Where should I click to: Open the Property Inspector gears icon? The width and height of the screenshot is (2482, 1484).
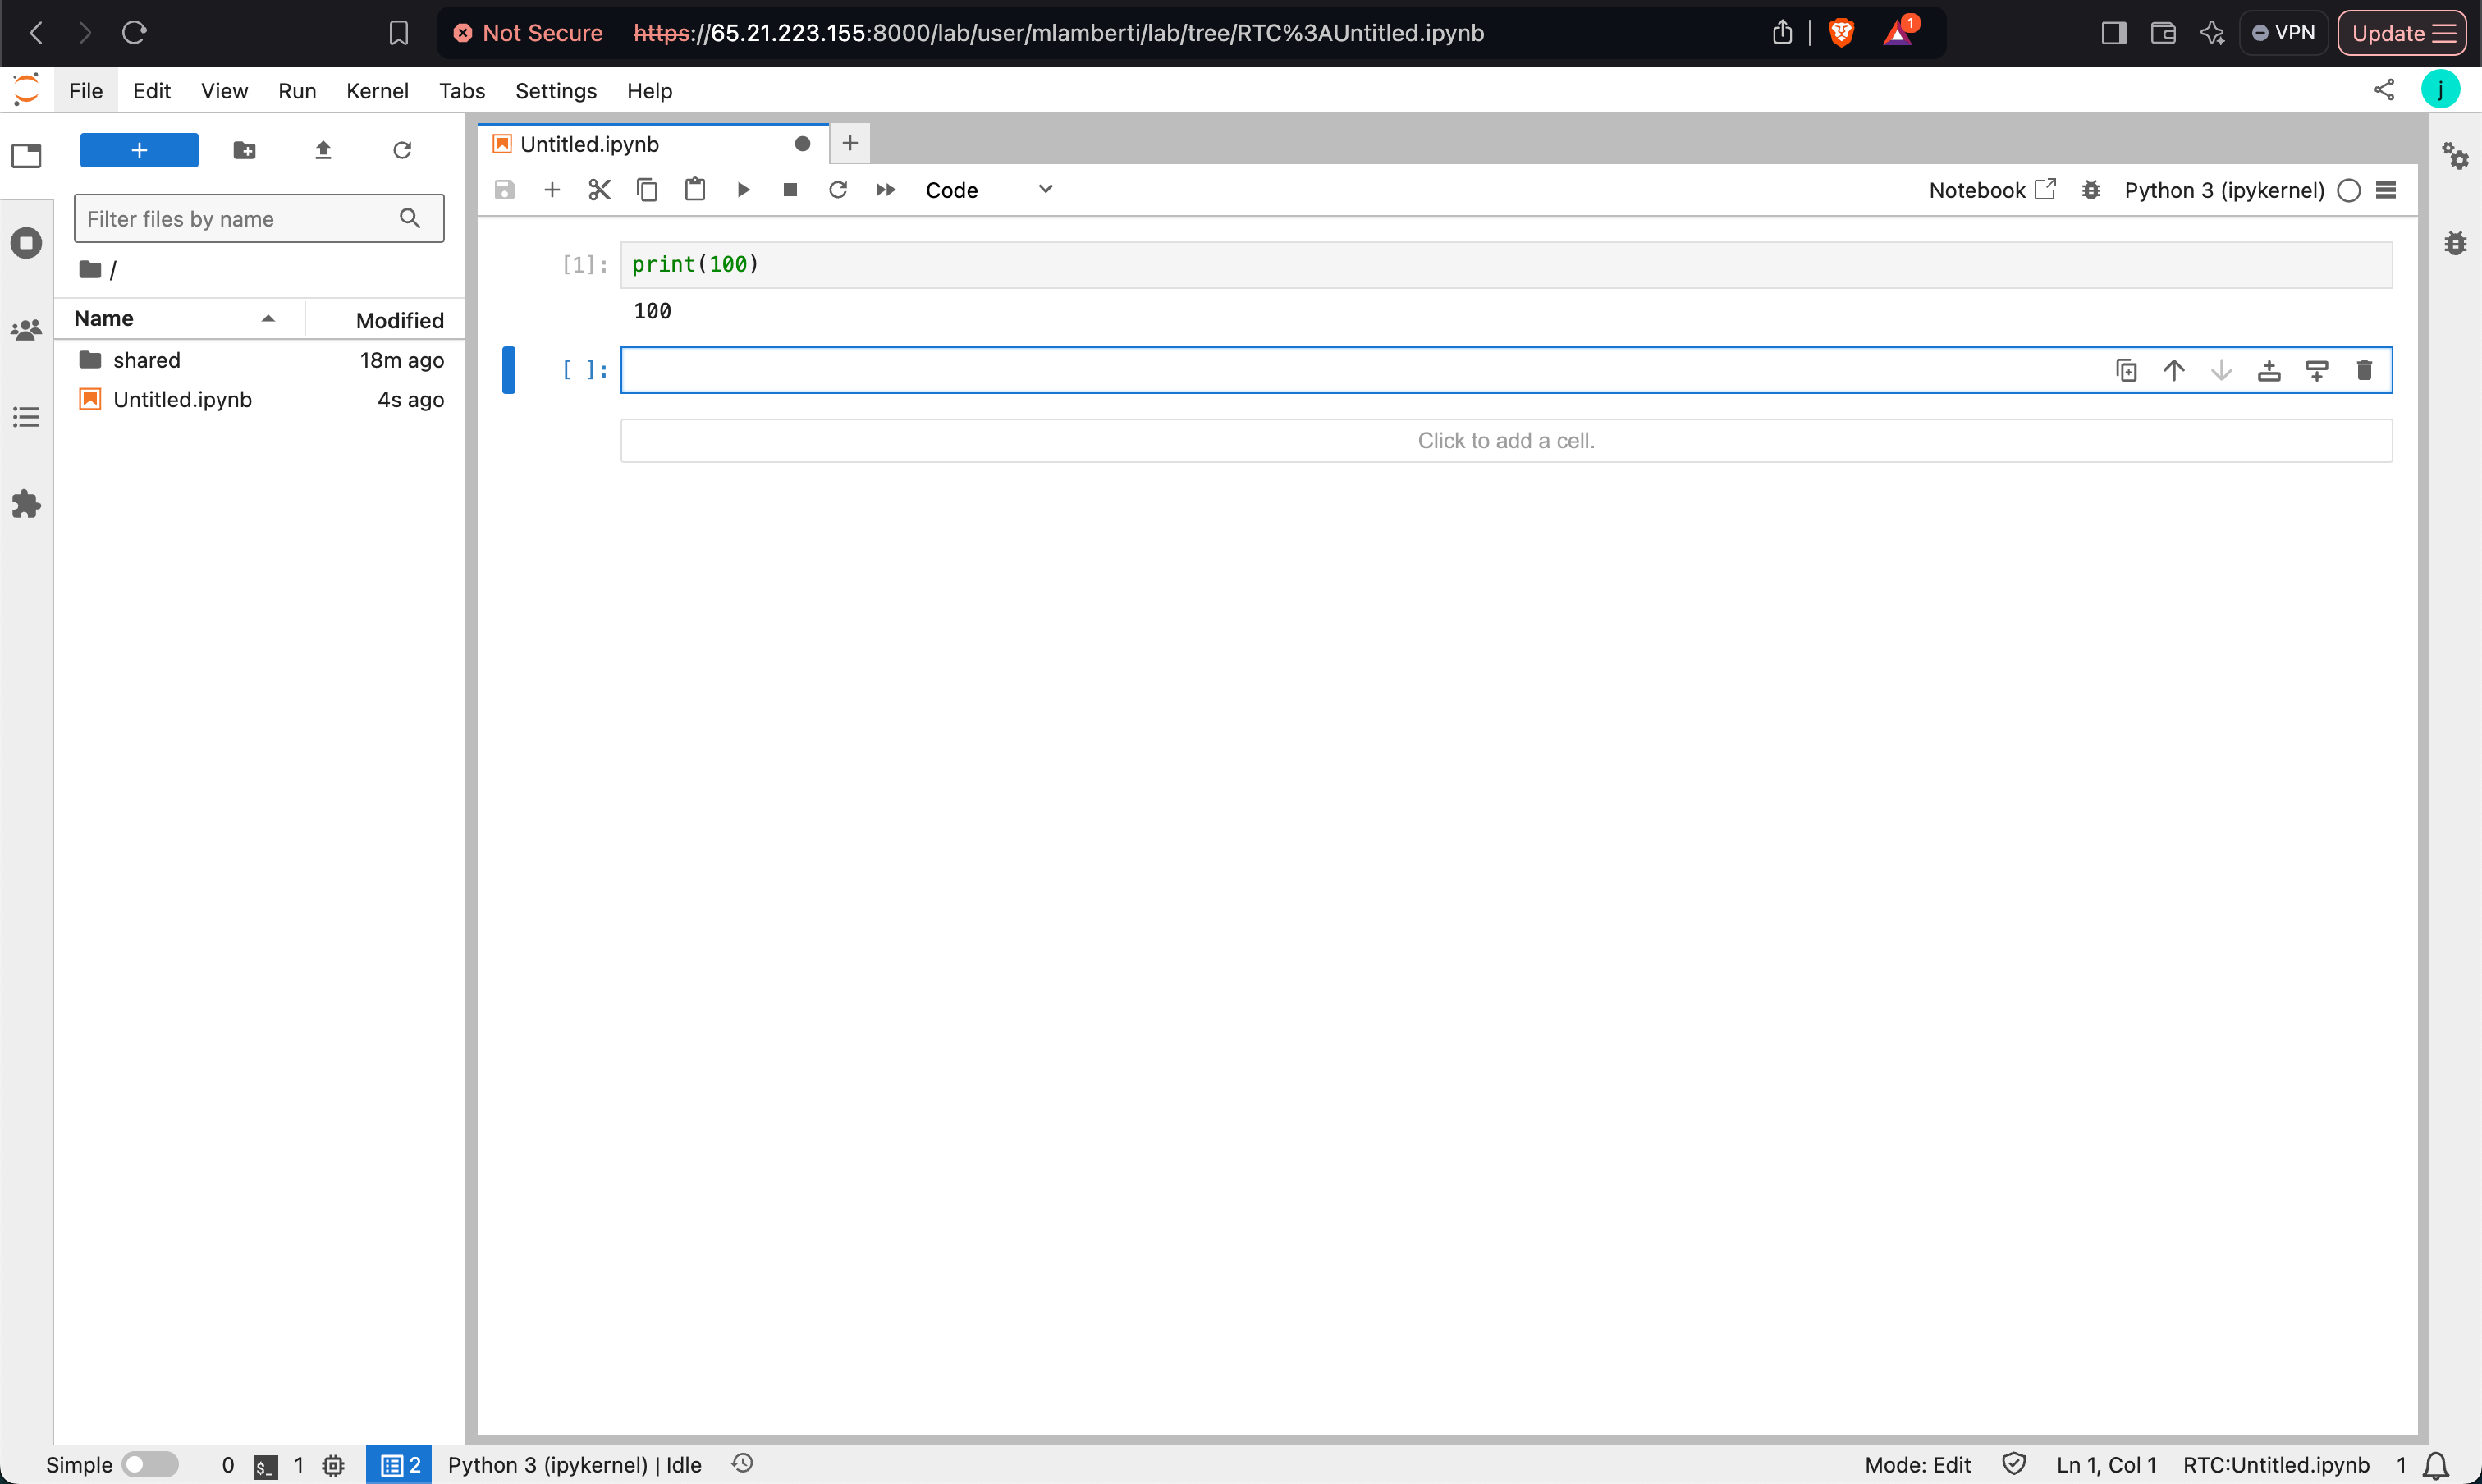pyautogui.click(x=2455, y=156)
